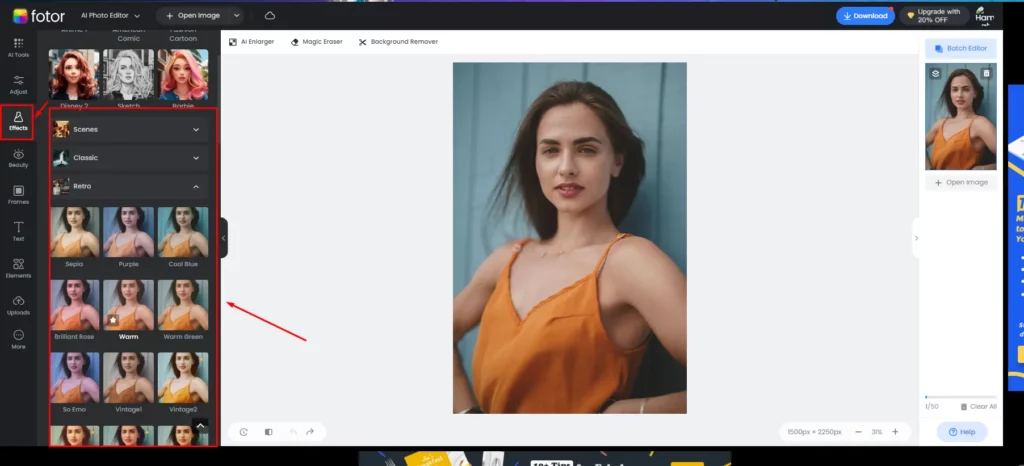Click the undo arrow
This screenshot has width=1024, height=466.
click(293, 432)
